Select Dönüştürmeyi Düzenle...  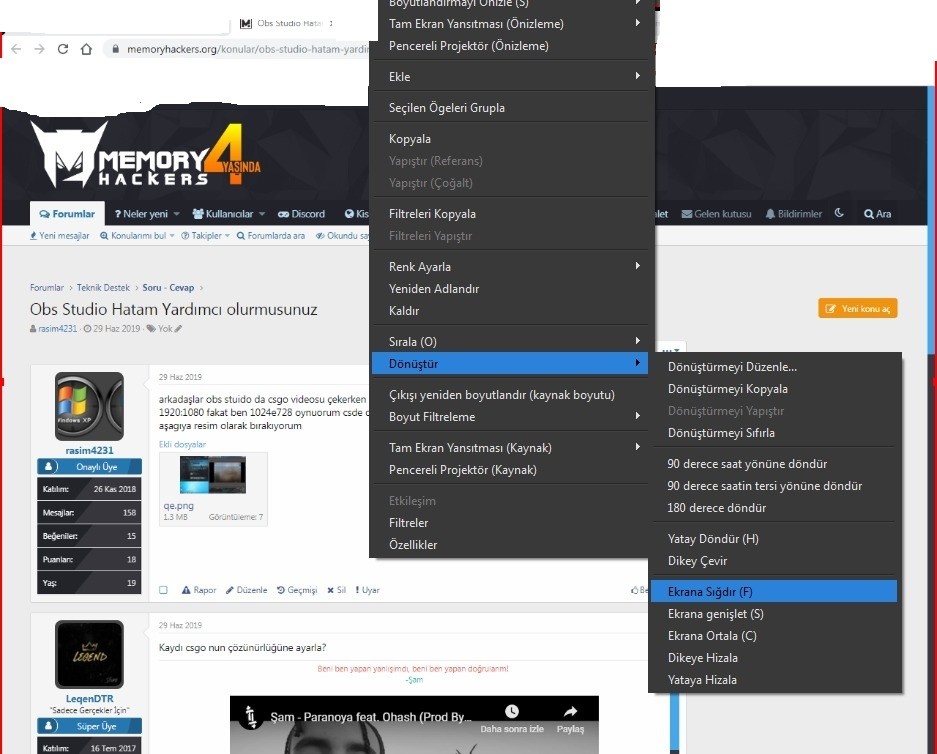coord(774,367)
